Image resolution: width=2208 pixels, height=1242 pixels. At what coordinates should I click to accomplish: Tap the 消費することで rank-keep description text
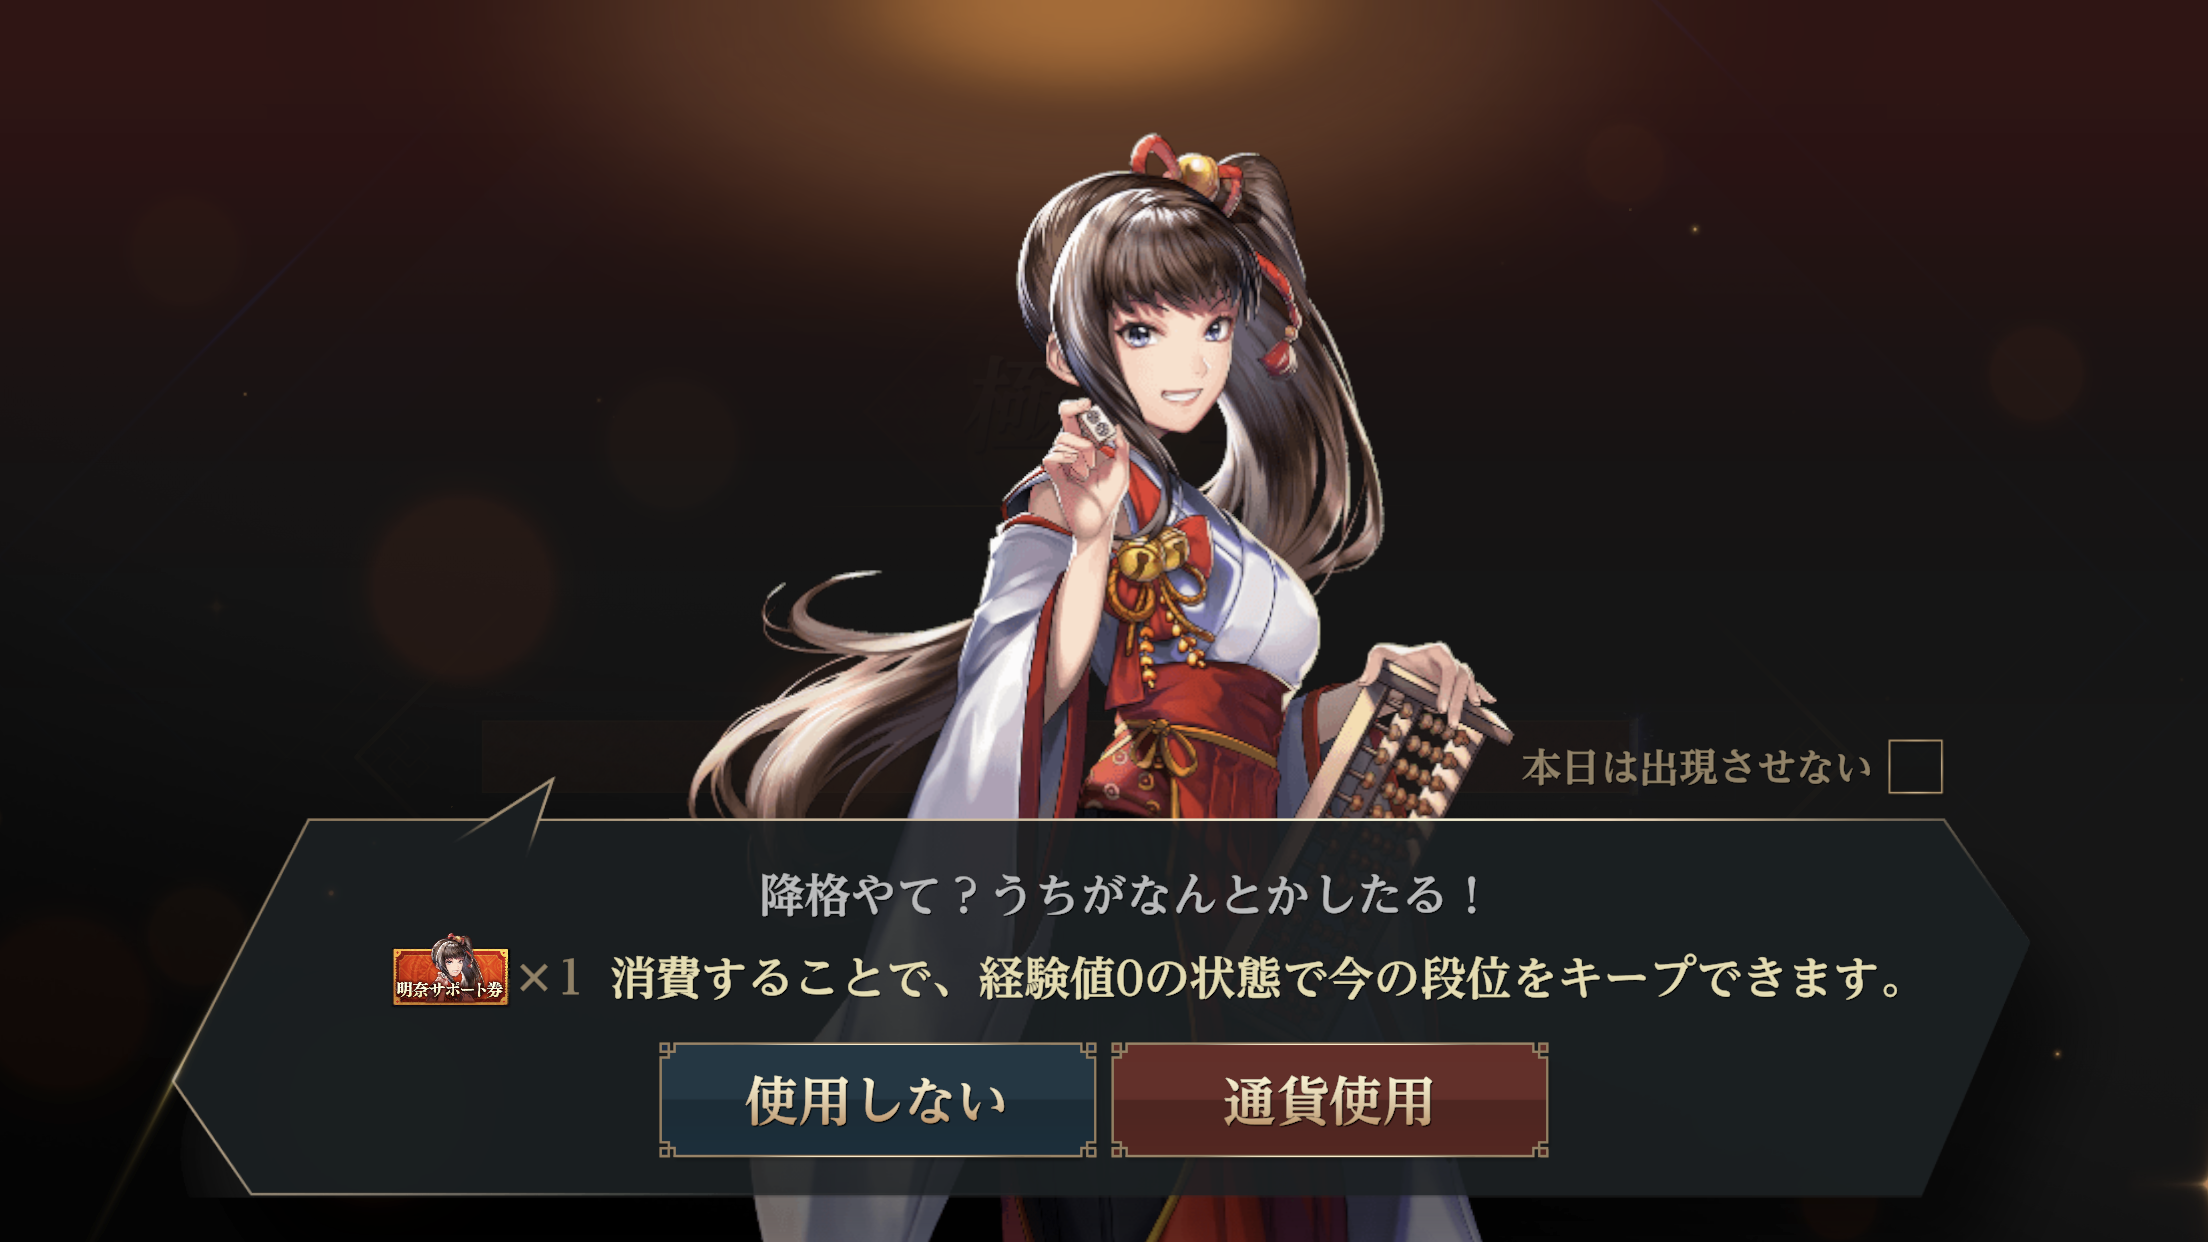tap(1258, 977)
